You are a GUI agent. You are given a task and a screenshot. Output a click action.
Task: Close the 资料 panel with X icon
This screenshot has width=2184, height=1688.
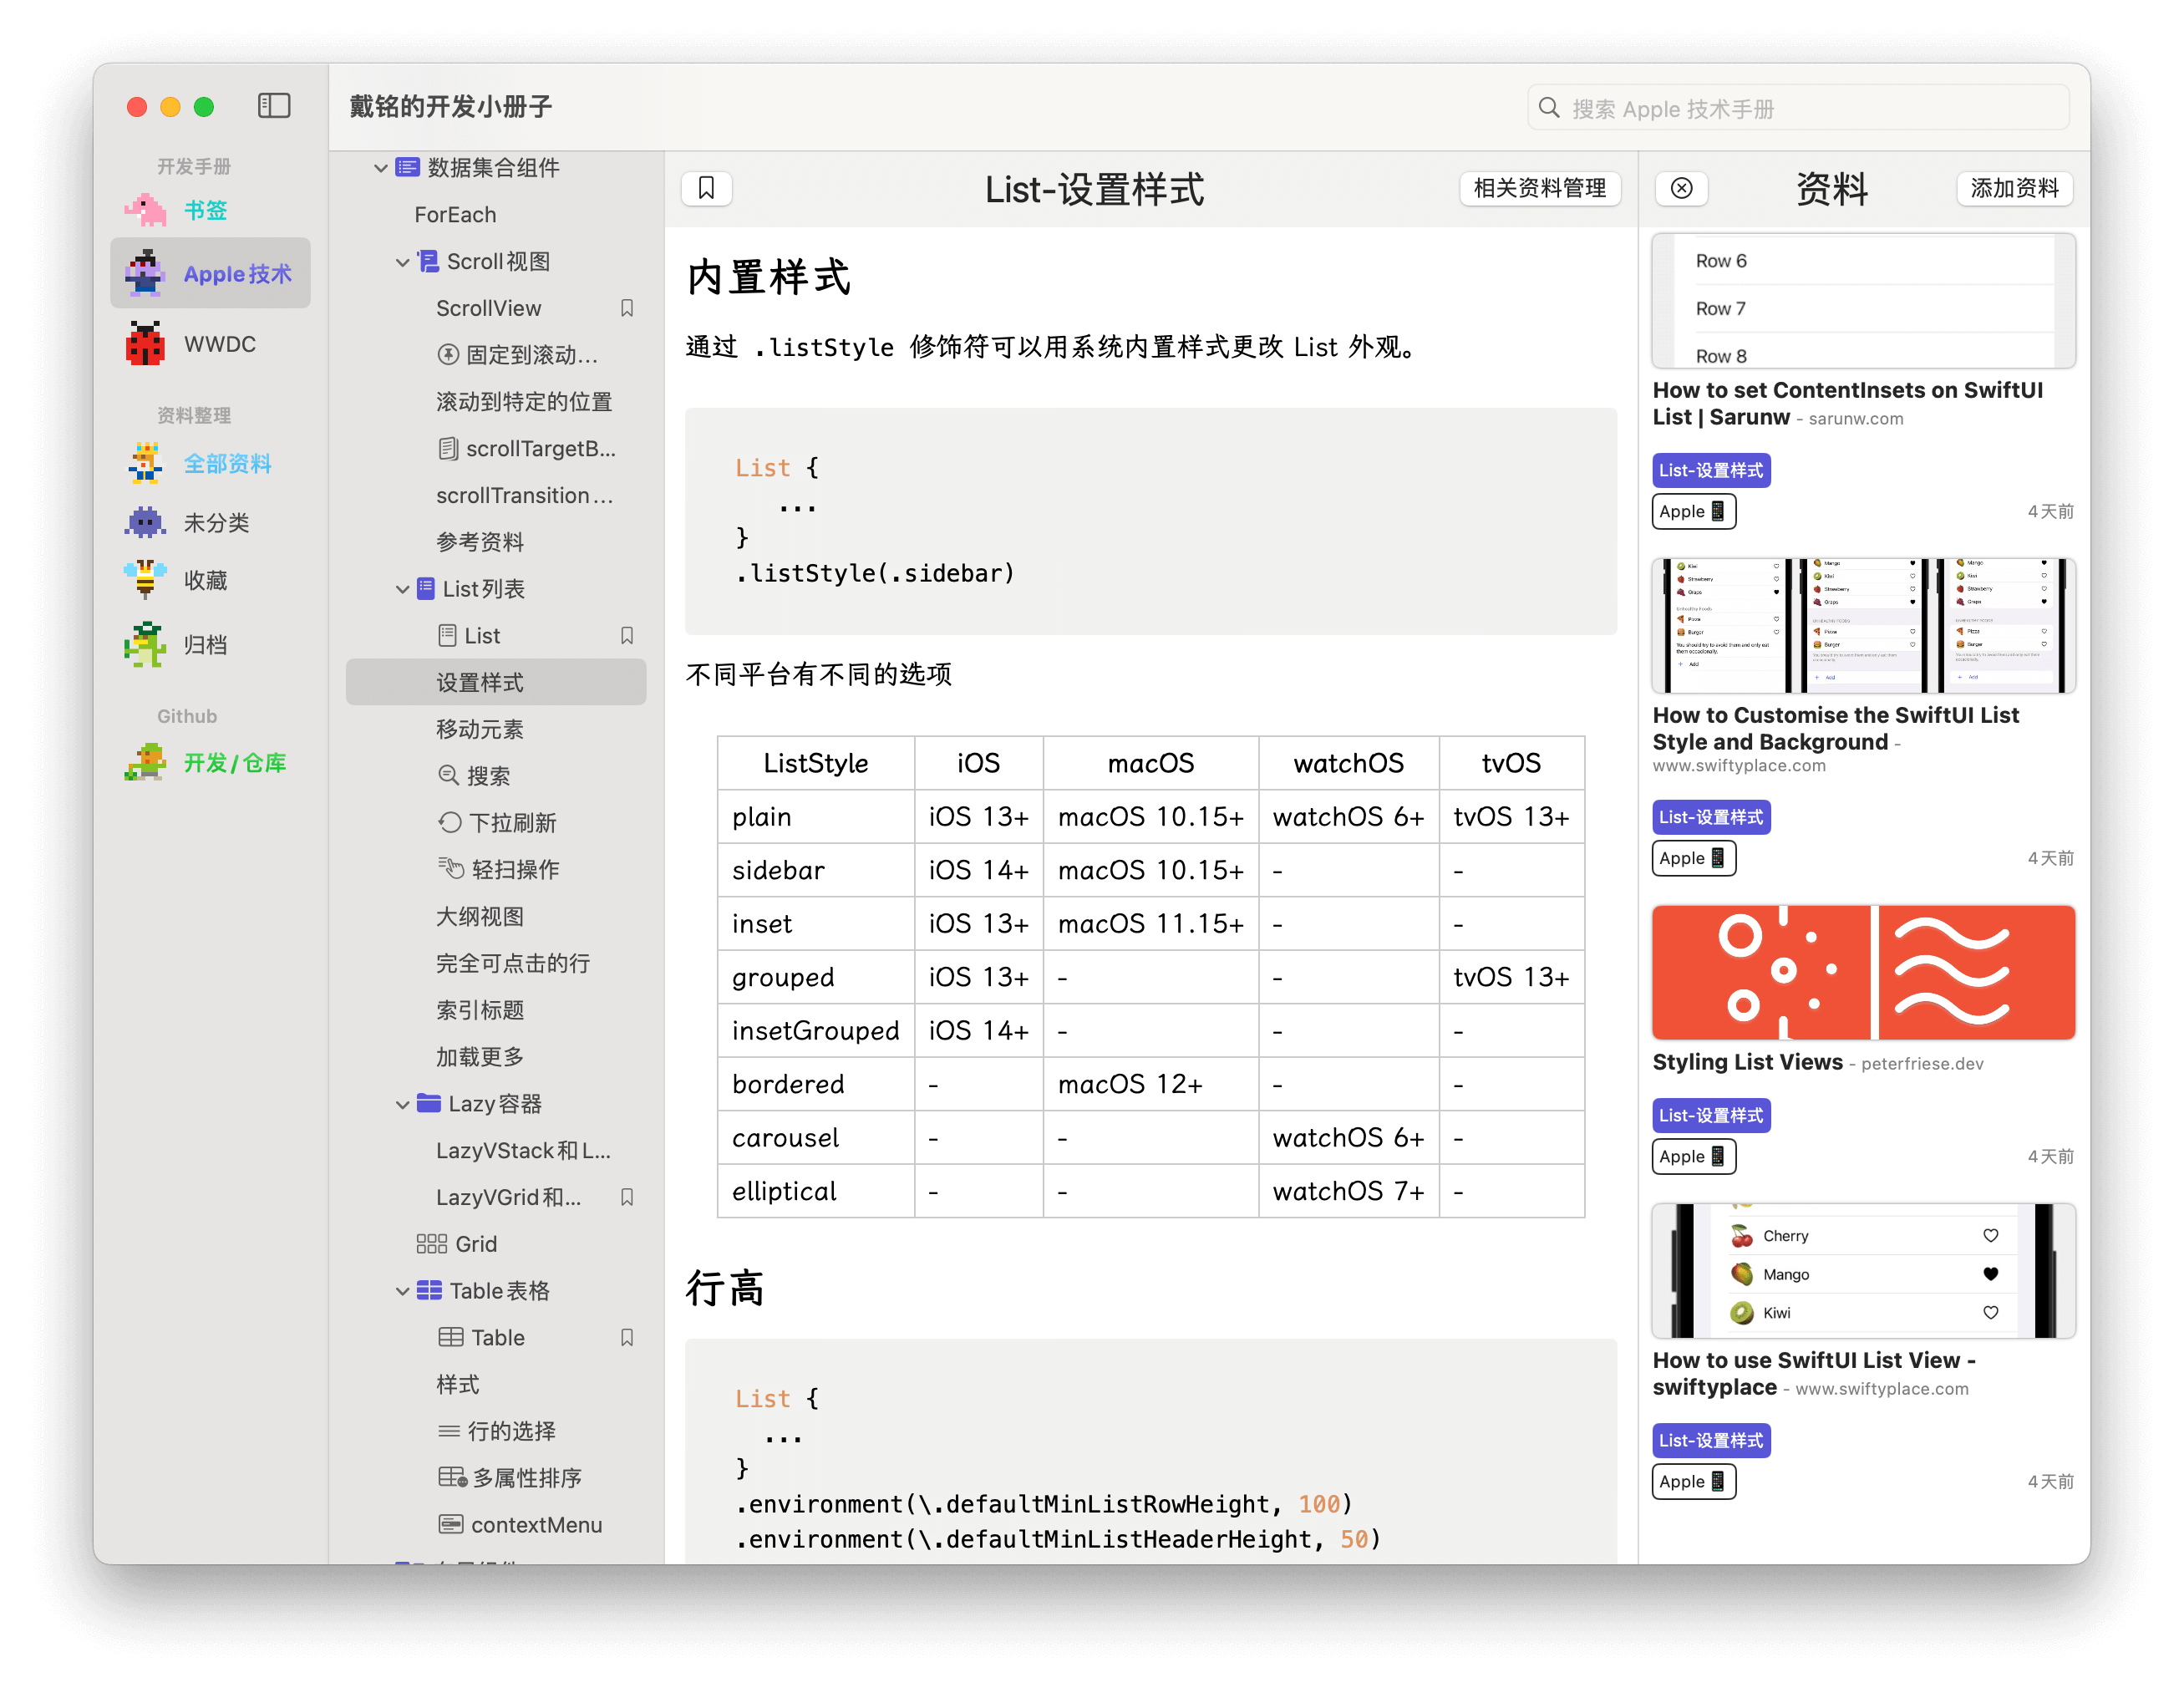(x=1681, y=188)
